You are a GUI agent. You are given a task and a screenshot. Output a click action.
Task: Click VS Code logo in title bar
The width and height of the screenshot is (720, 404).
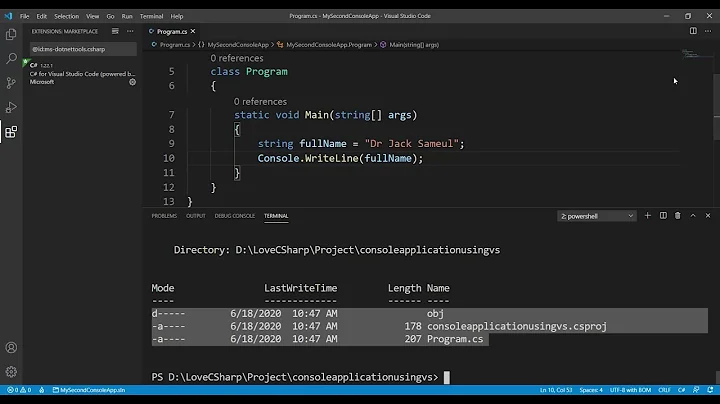pos(8,16)
